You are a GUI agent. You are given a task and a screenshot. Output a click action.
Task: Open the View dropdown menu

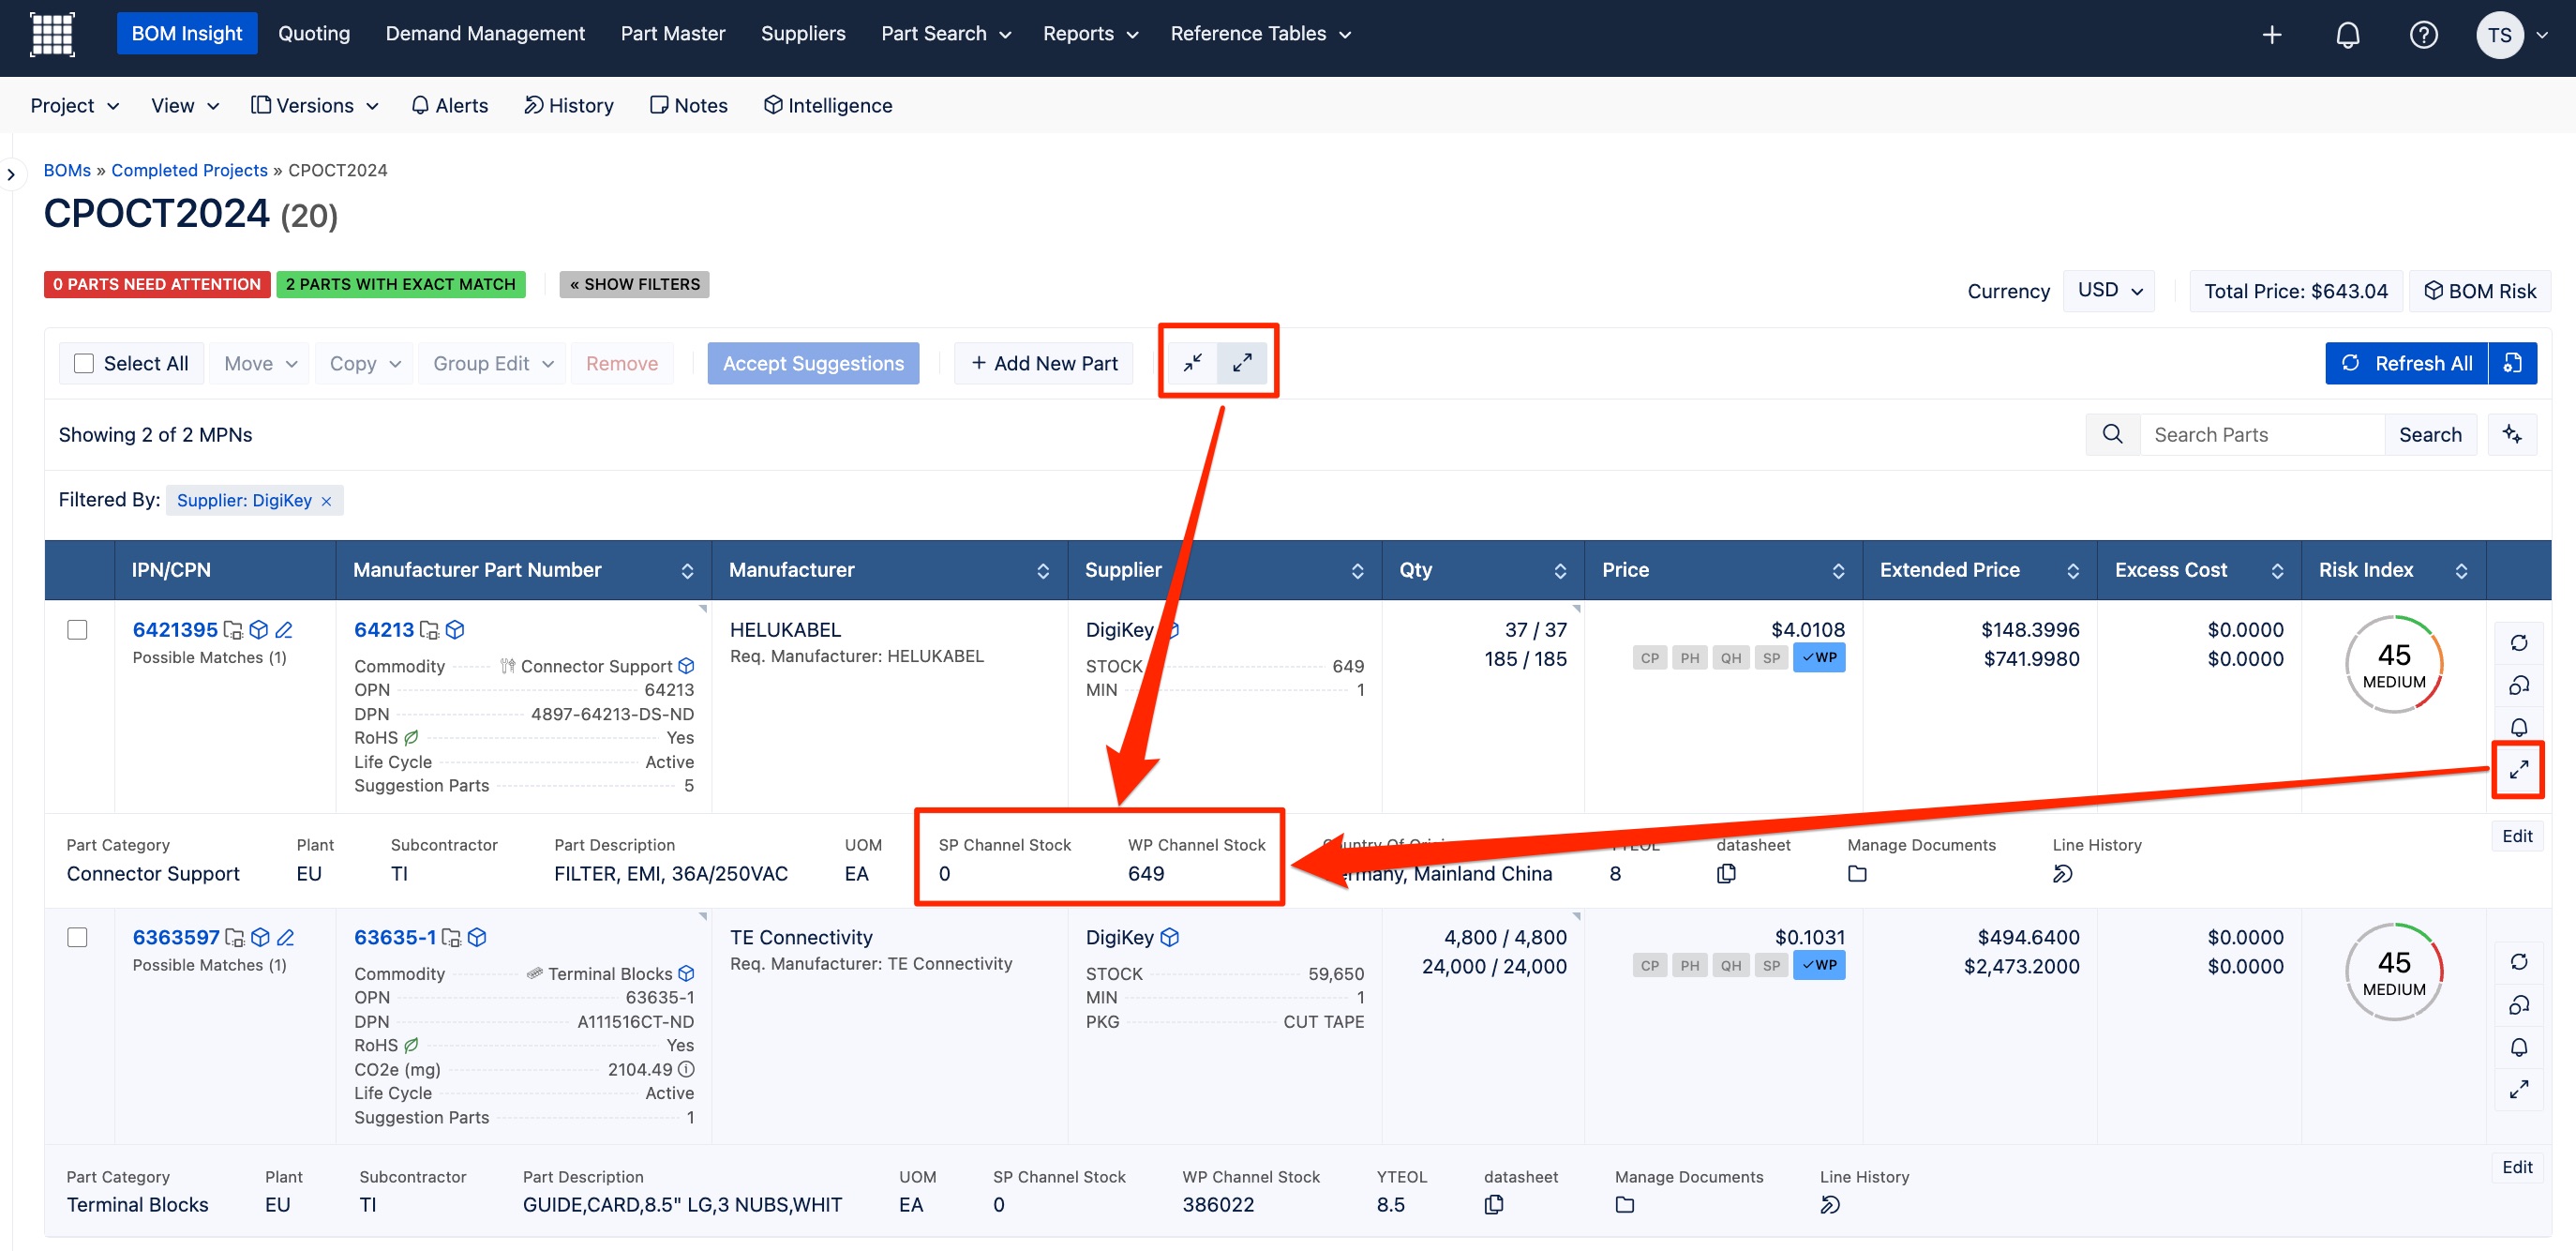(185, 106)
